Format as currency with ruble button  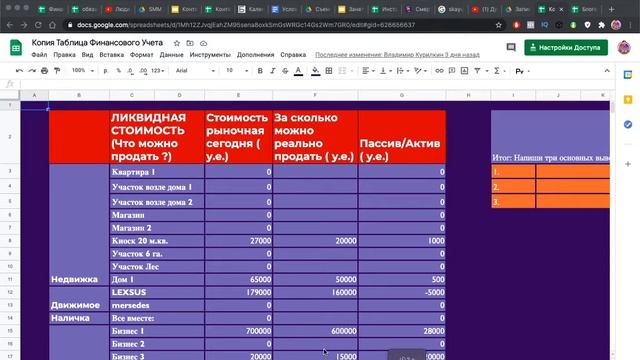[x=106, y=71]
